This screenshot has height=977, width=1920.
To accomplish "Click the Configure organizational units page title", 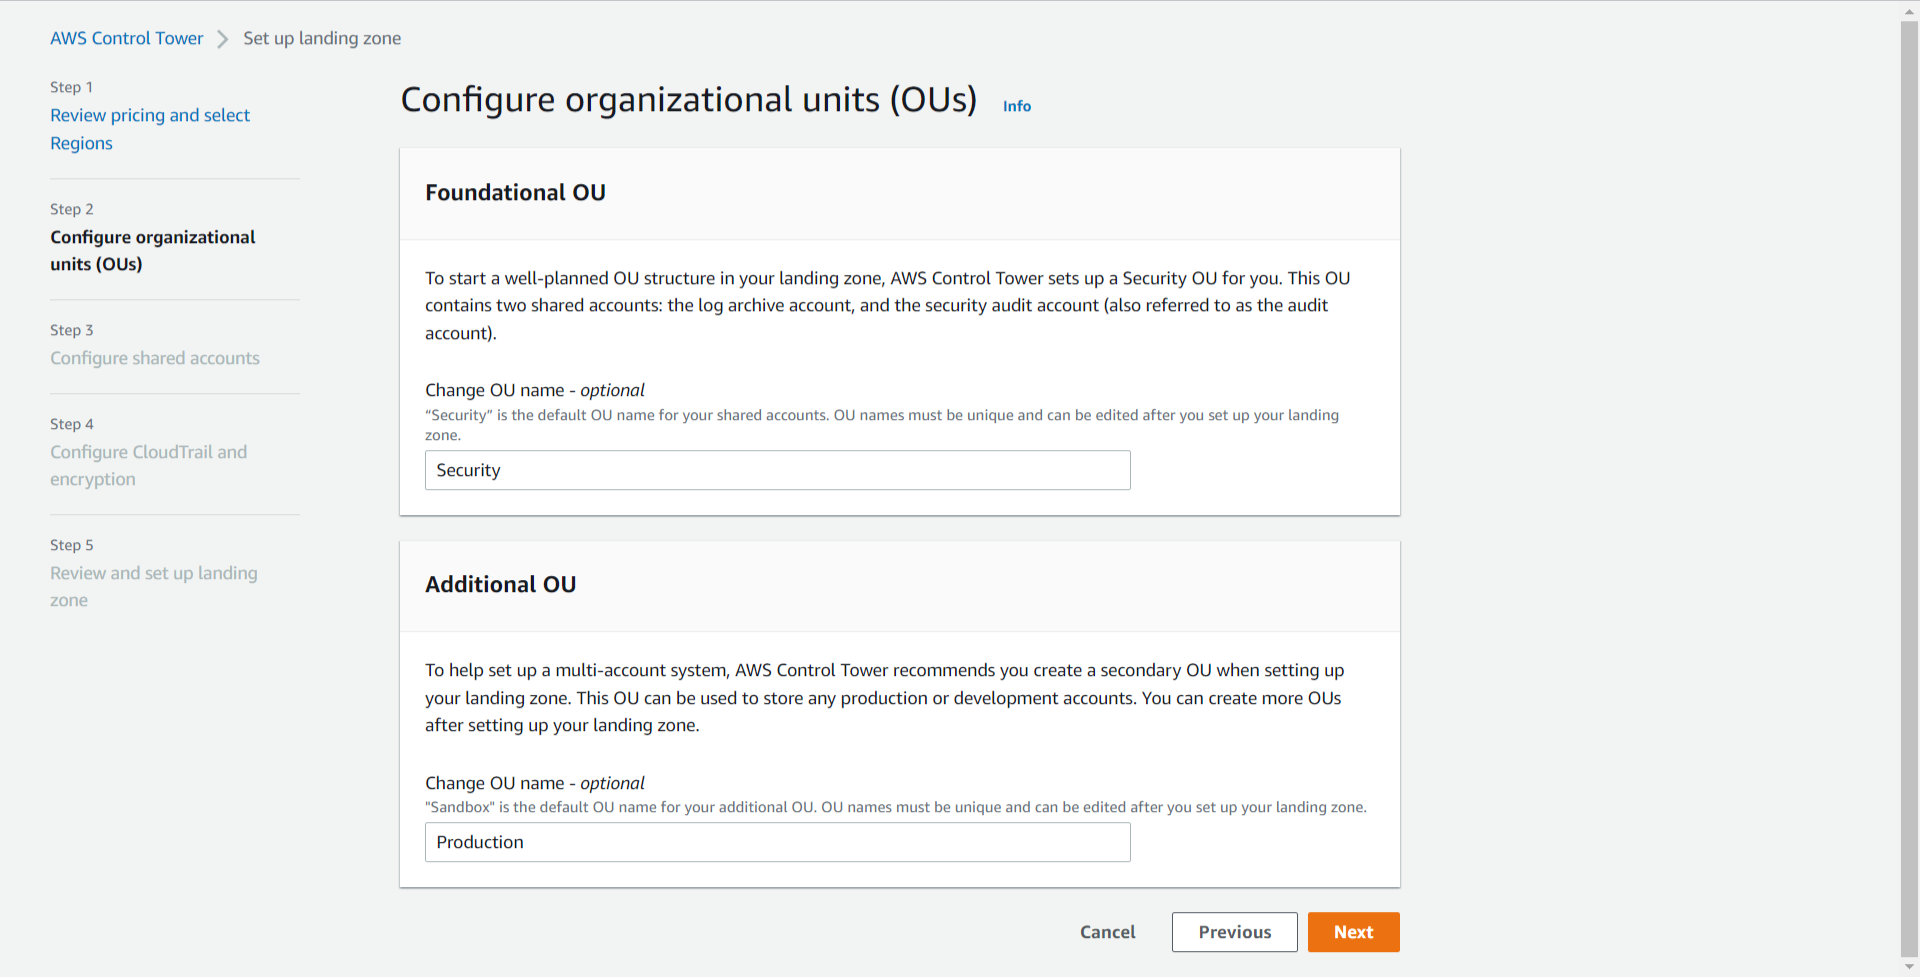I will pos(688,100).
